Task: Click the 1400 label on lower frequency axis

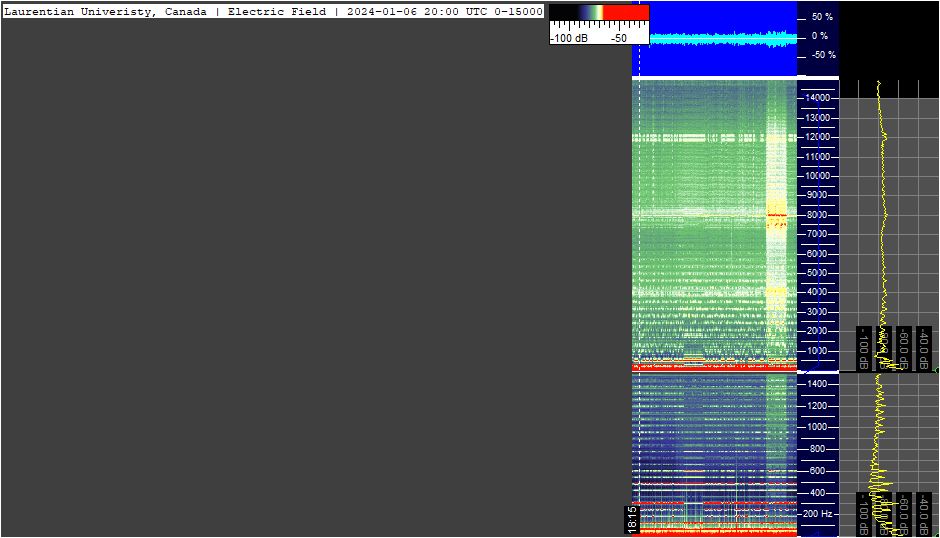Action: pyautogui.click(x=817, y=384)
